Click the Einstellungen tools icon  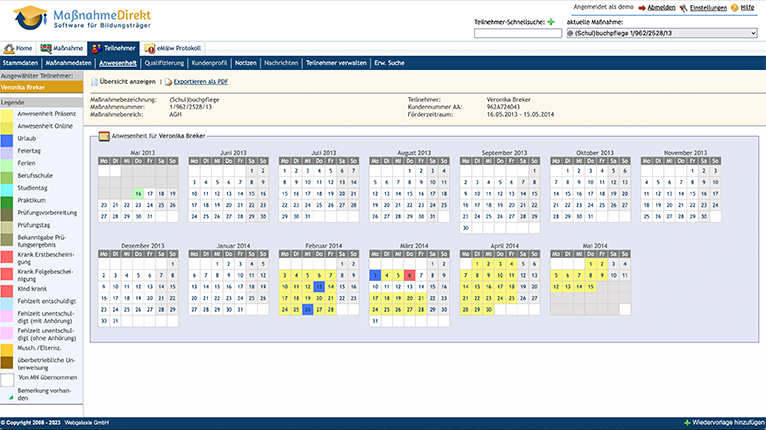pyautogui.click(x=683, y=8)
